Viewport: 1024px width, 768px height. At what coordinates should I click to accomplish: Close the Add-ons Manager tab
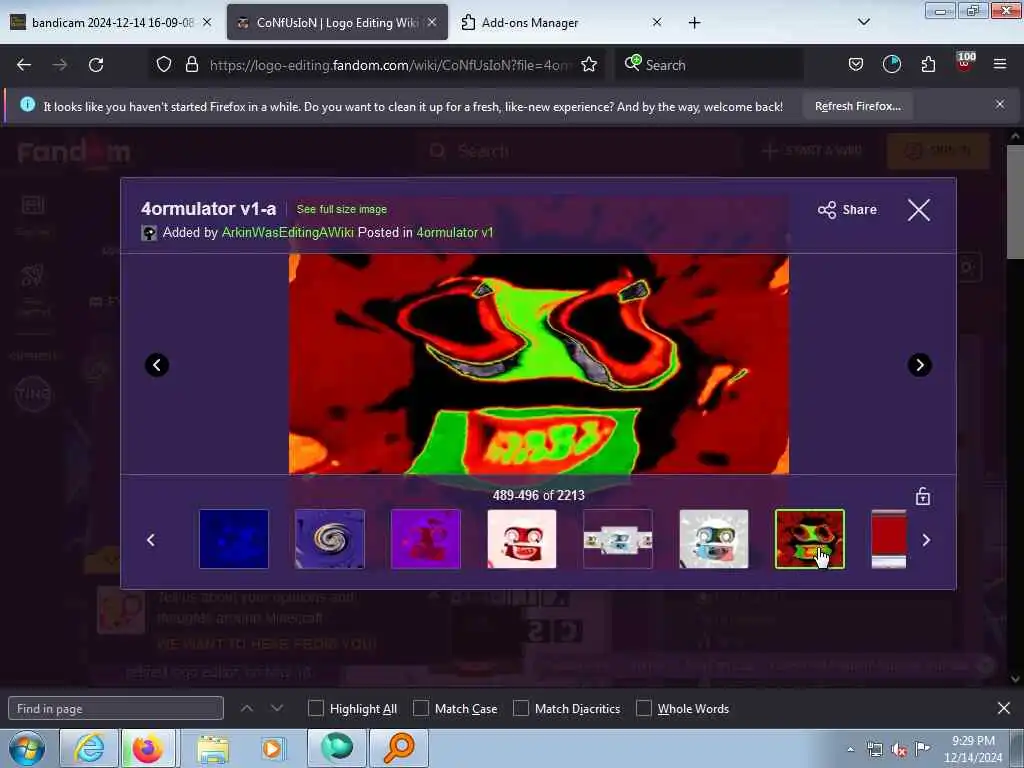(x=657, y=22)
